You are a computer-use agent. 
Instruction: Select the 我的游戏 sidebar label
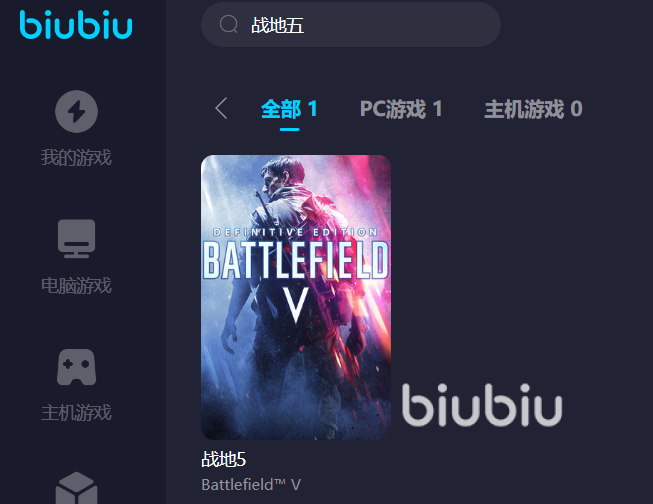[x=76, y=157]
